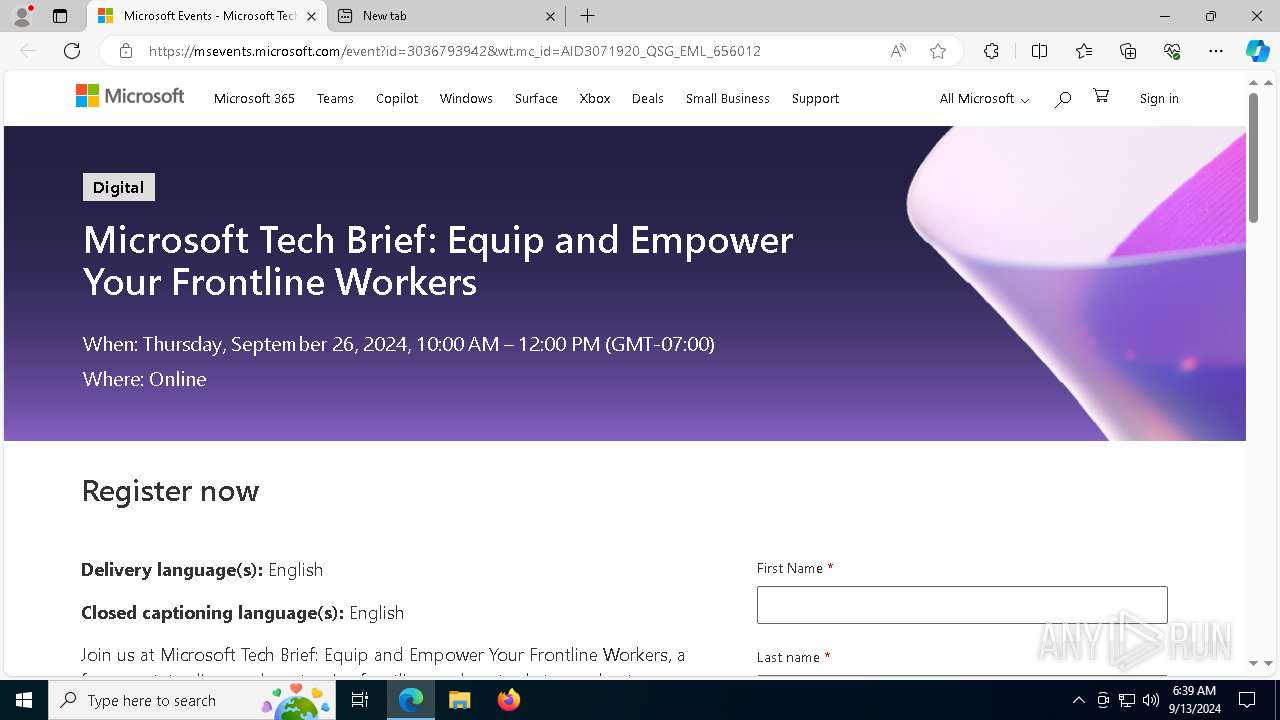Image resolution: width=1280 pixels, height=720 pixels.
Task: Open Microsoft Edge from taskbar
Action: (411, 700)
